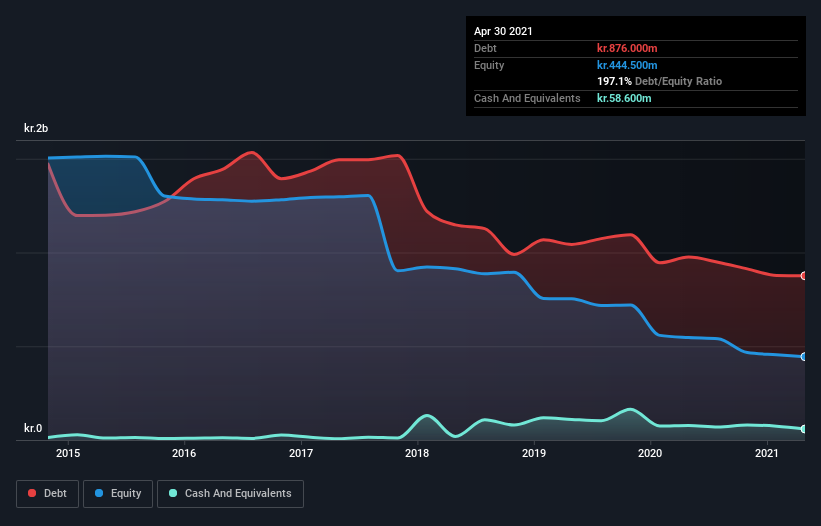
Task: Click the kr.444.500m equity value
Action: (627, 65)
